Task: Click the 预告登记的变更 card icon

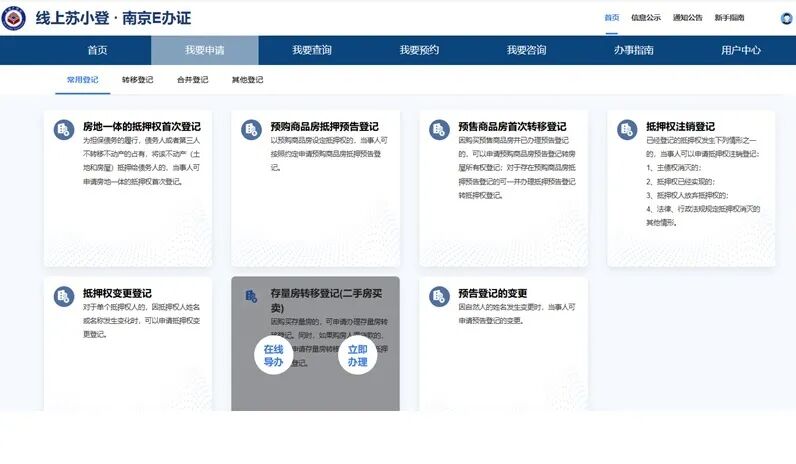Action: tap(439, 297)
